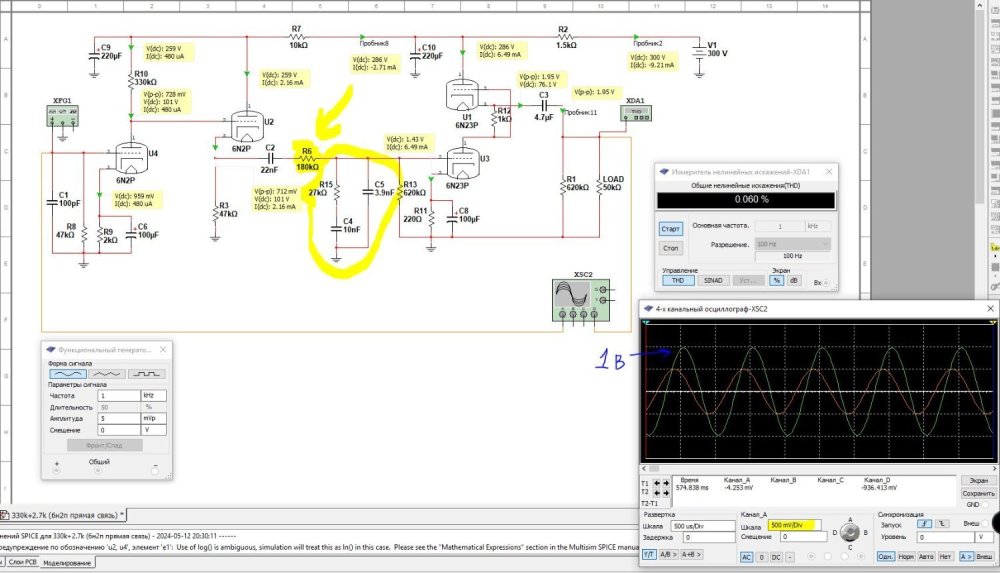
Task: Switch display to dB in distortion analyzer
Action: pyautogui.click(x=795, y=280)
